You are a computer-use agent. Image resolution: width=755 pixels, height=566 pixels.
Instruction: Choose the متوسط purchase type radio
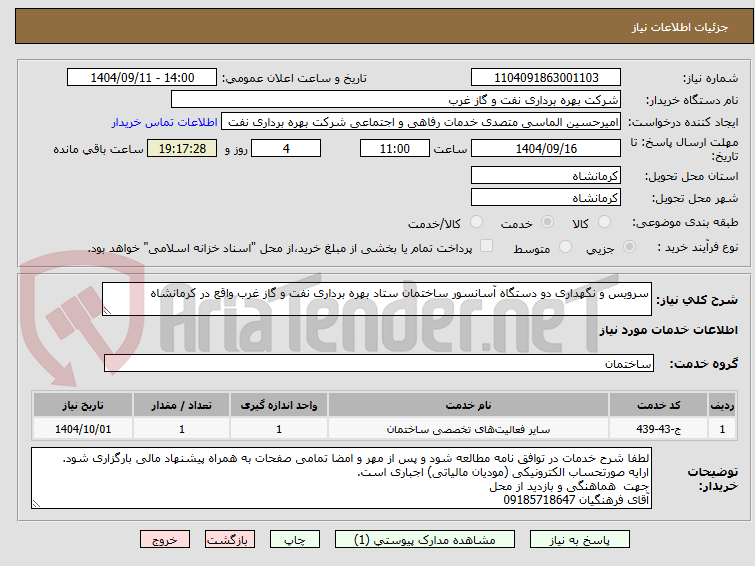(x=566, y=247)
